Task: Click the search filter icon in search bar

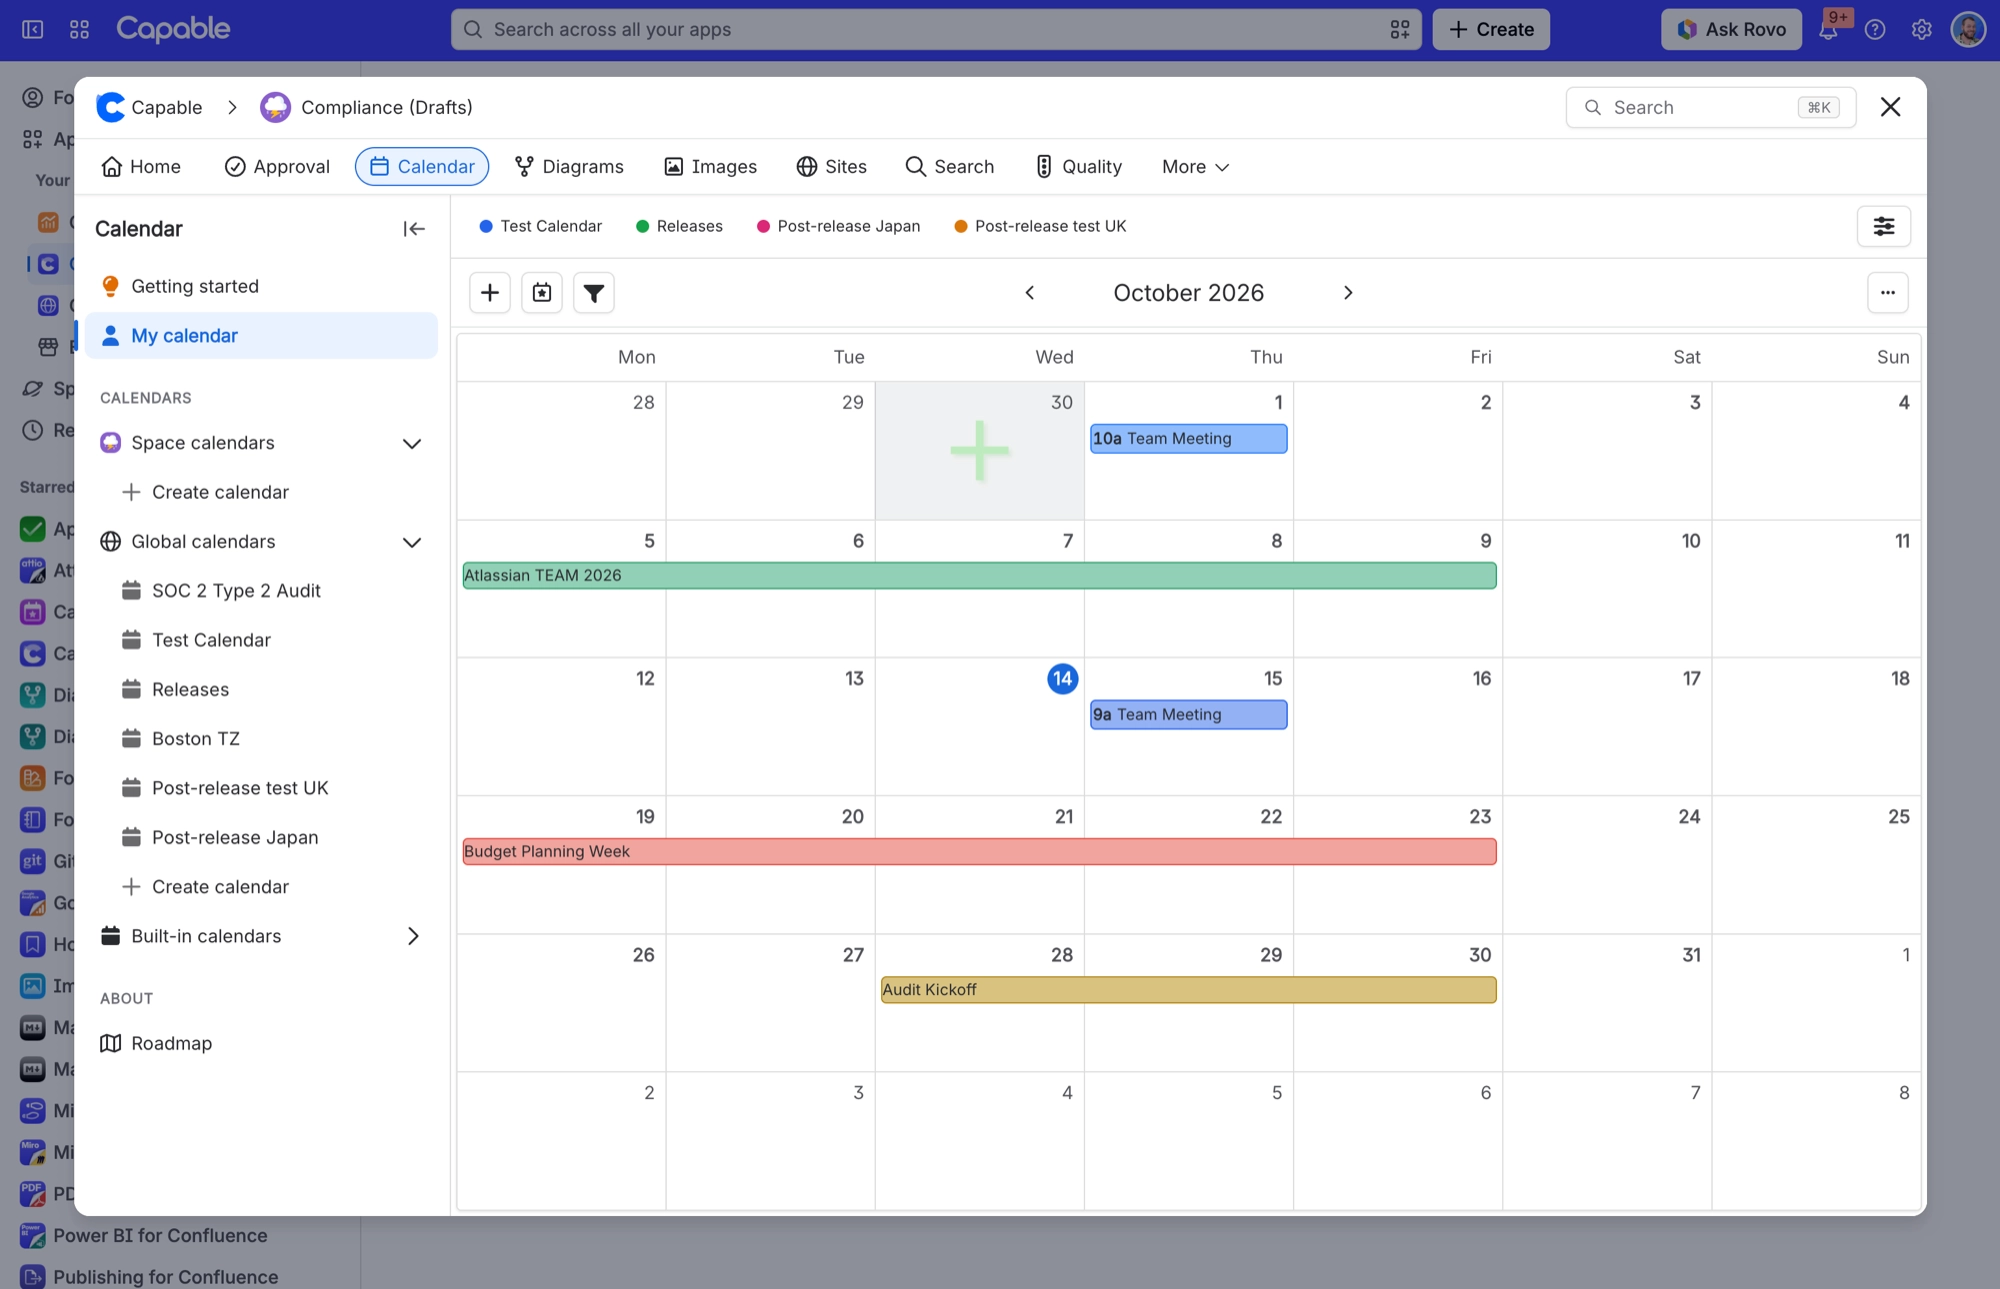Action: (x=1400, y=30)
